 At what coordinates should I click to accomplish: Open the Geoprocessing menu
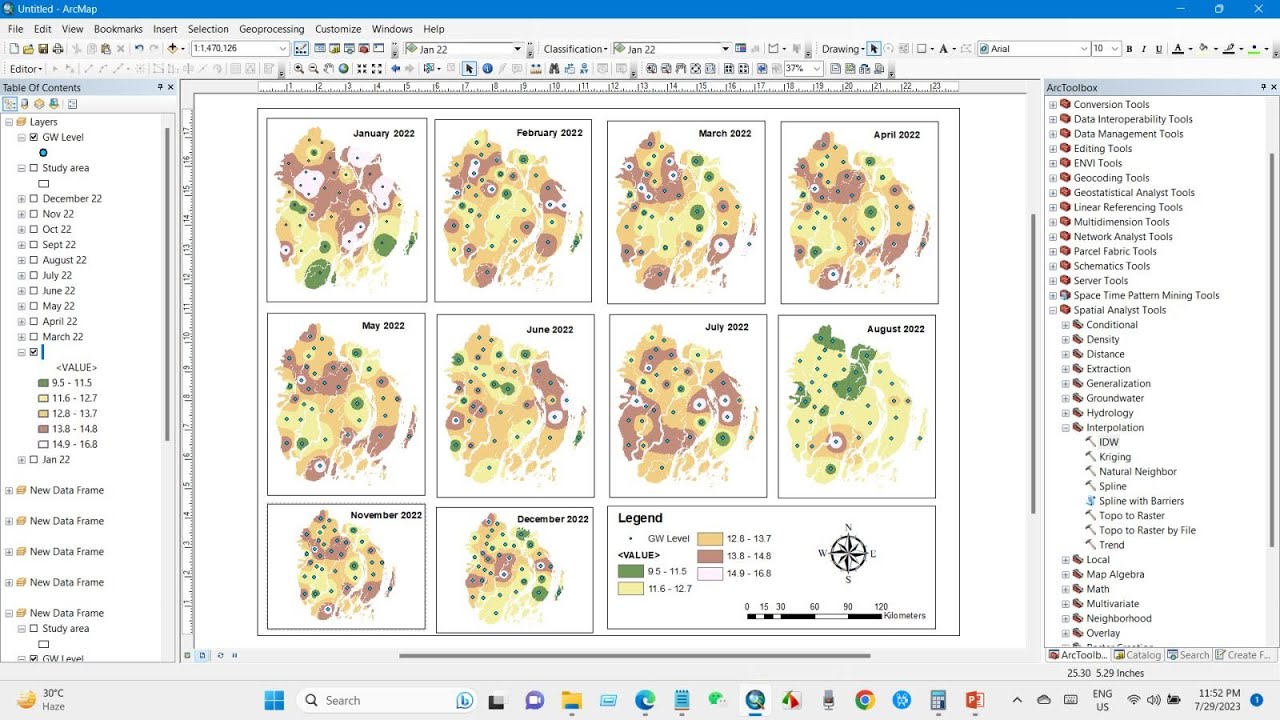tap(272, 29)
